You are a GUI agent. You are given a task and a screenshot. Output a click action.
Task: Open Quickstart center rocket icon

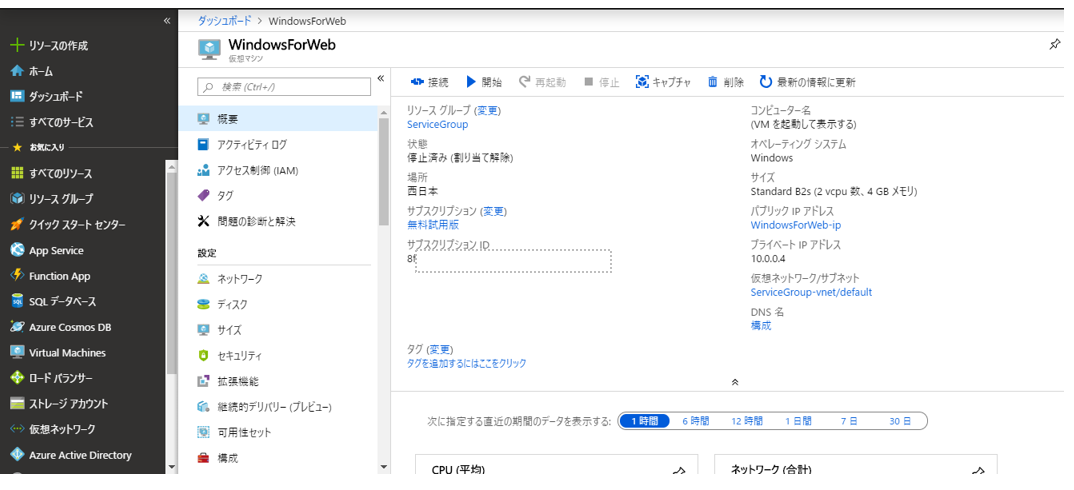[x=18, y=225]
